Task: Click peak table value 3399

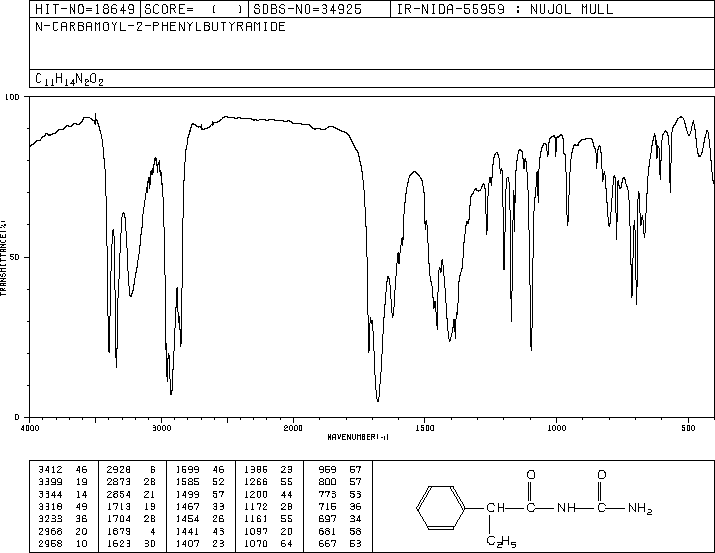Action: 50,481
